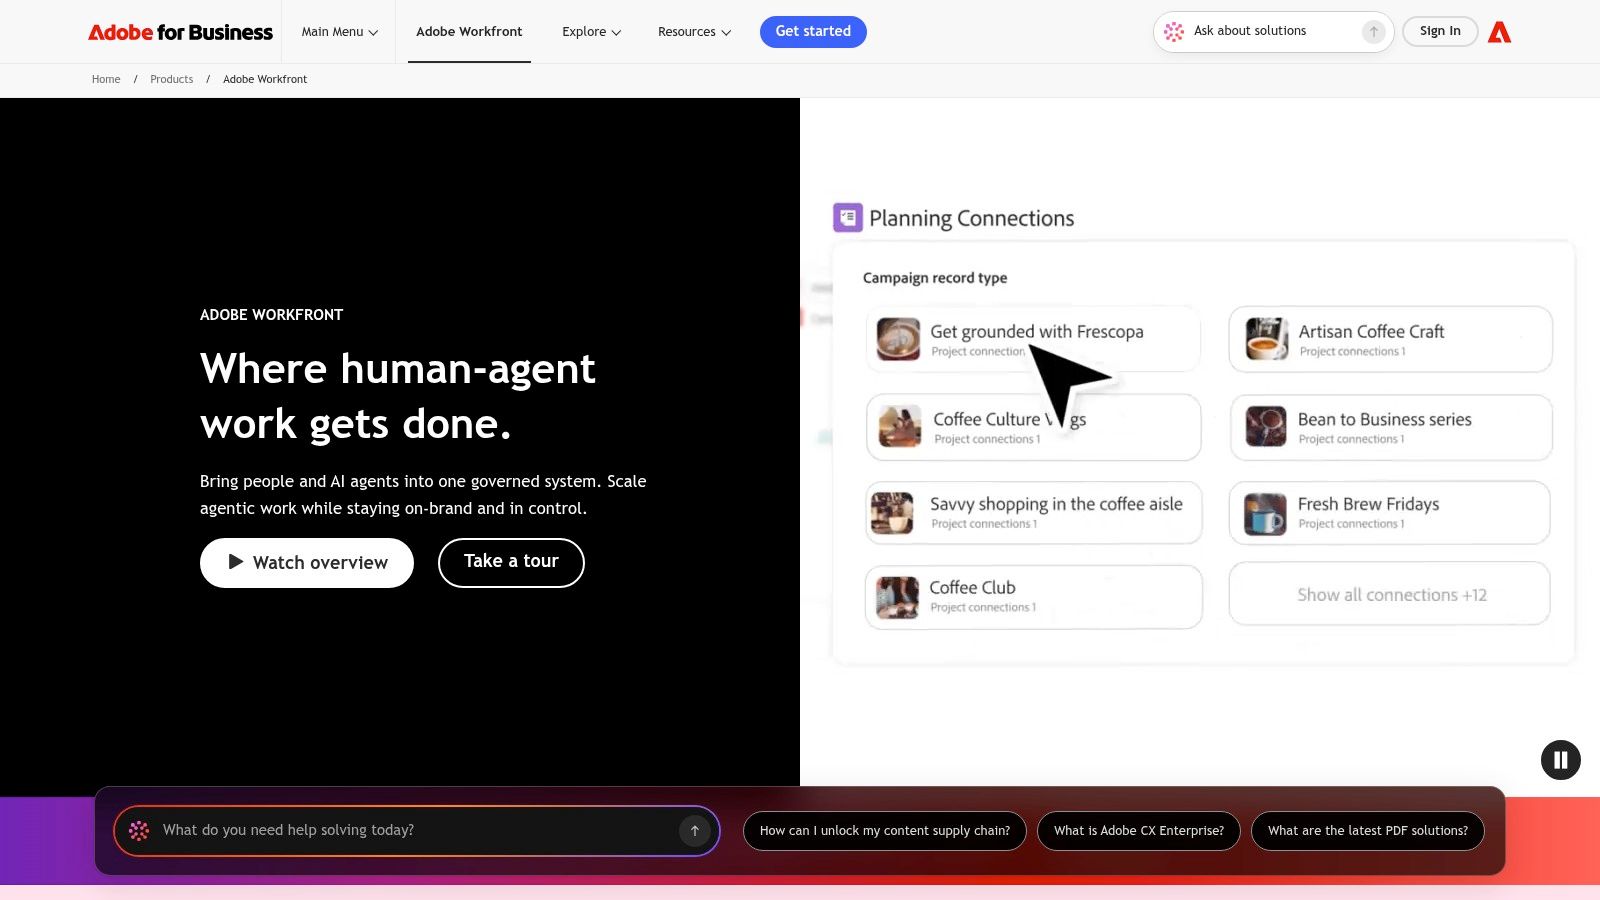This screenshot has height=900, width=1600.
Task: Select 'What is Adobe CX Enterprise?' suggestion
Action: tap(1139, 831)
